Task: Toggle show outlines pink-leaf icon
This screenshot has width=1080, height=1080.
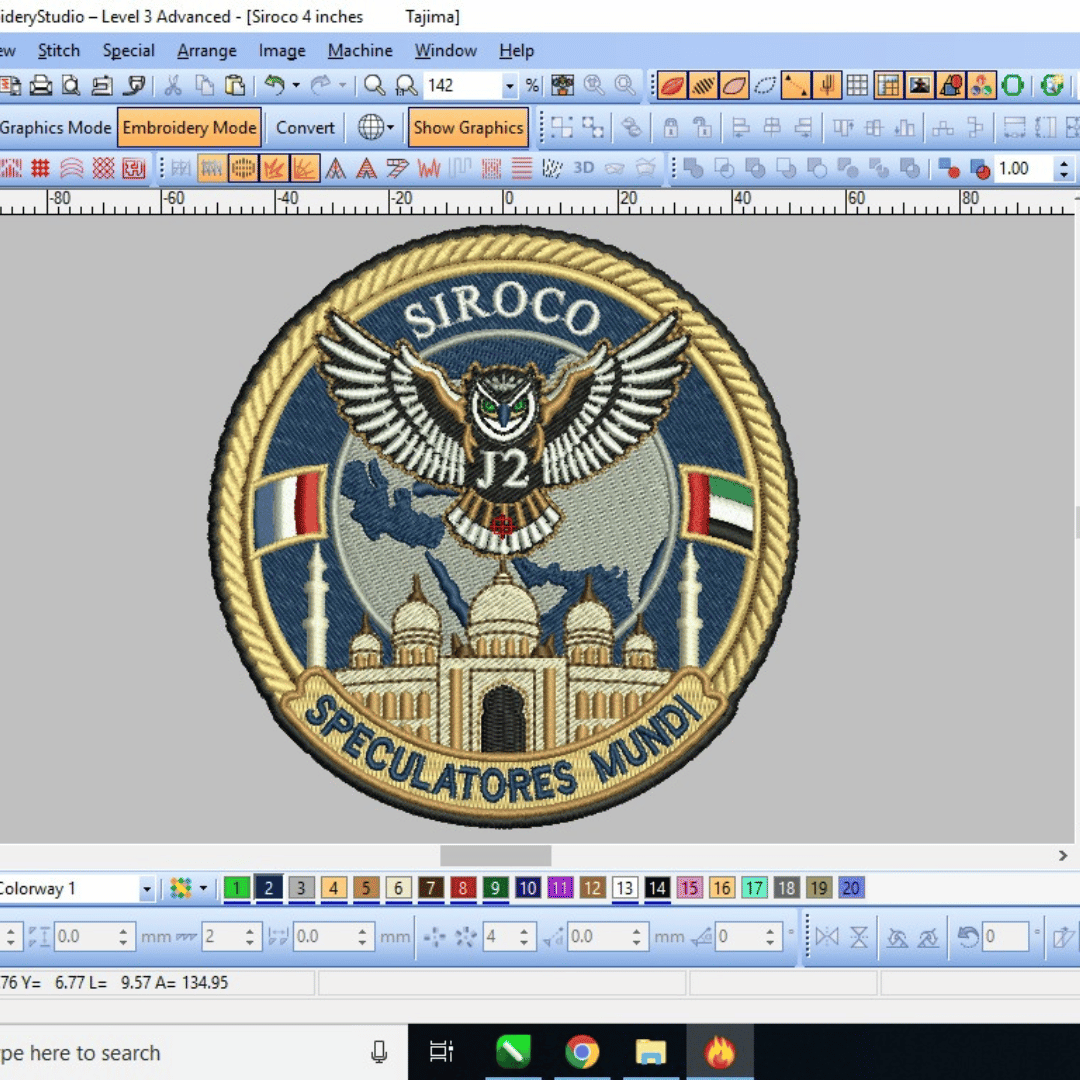Action: click(734, 85)
